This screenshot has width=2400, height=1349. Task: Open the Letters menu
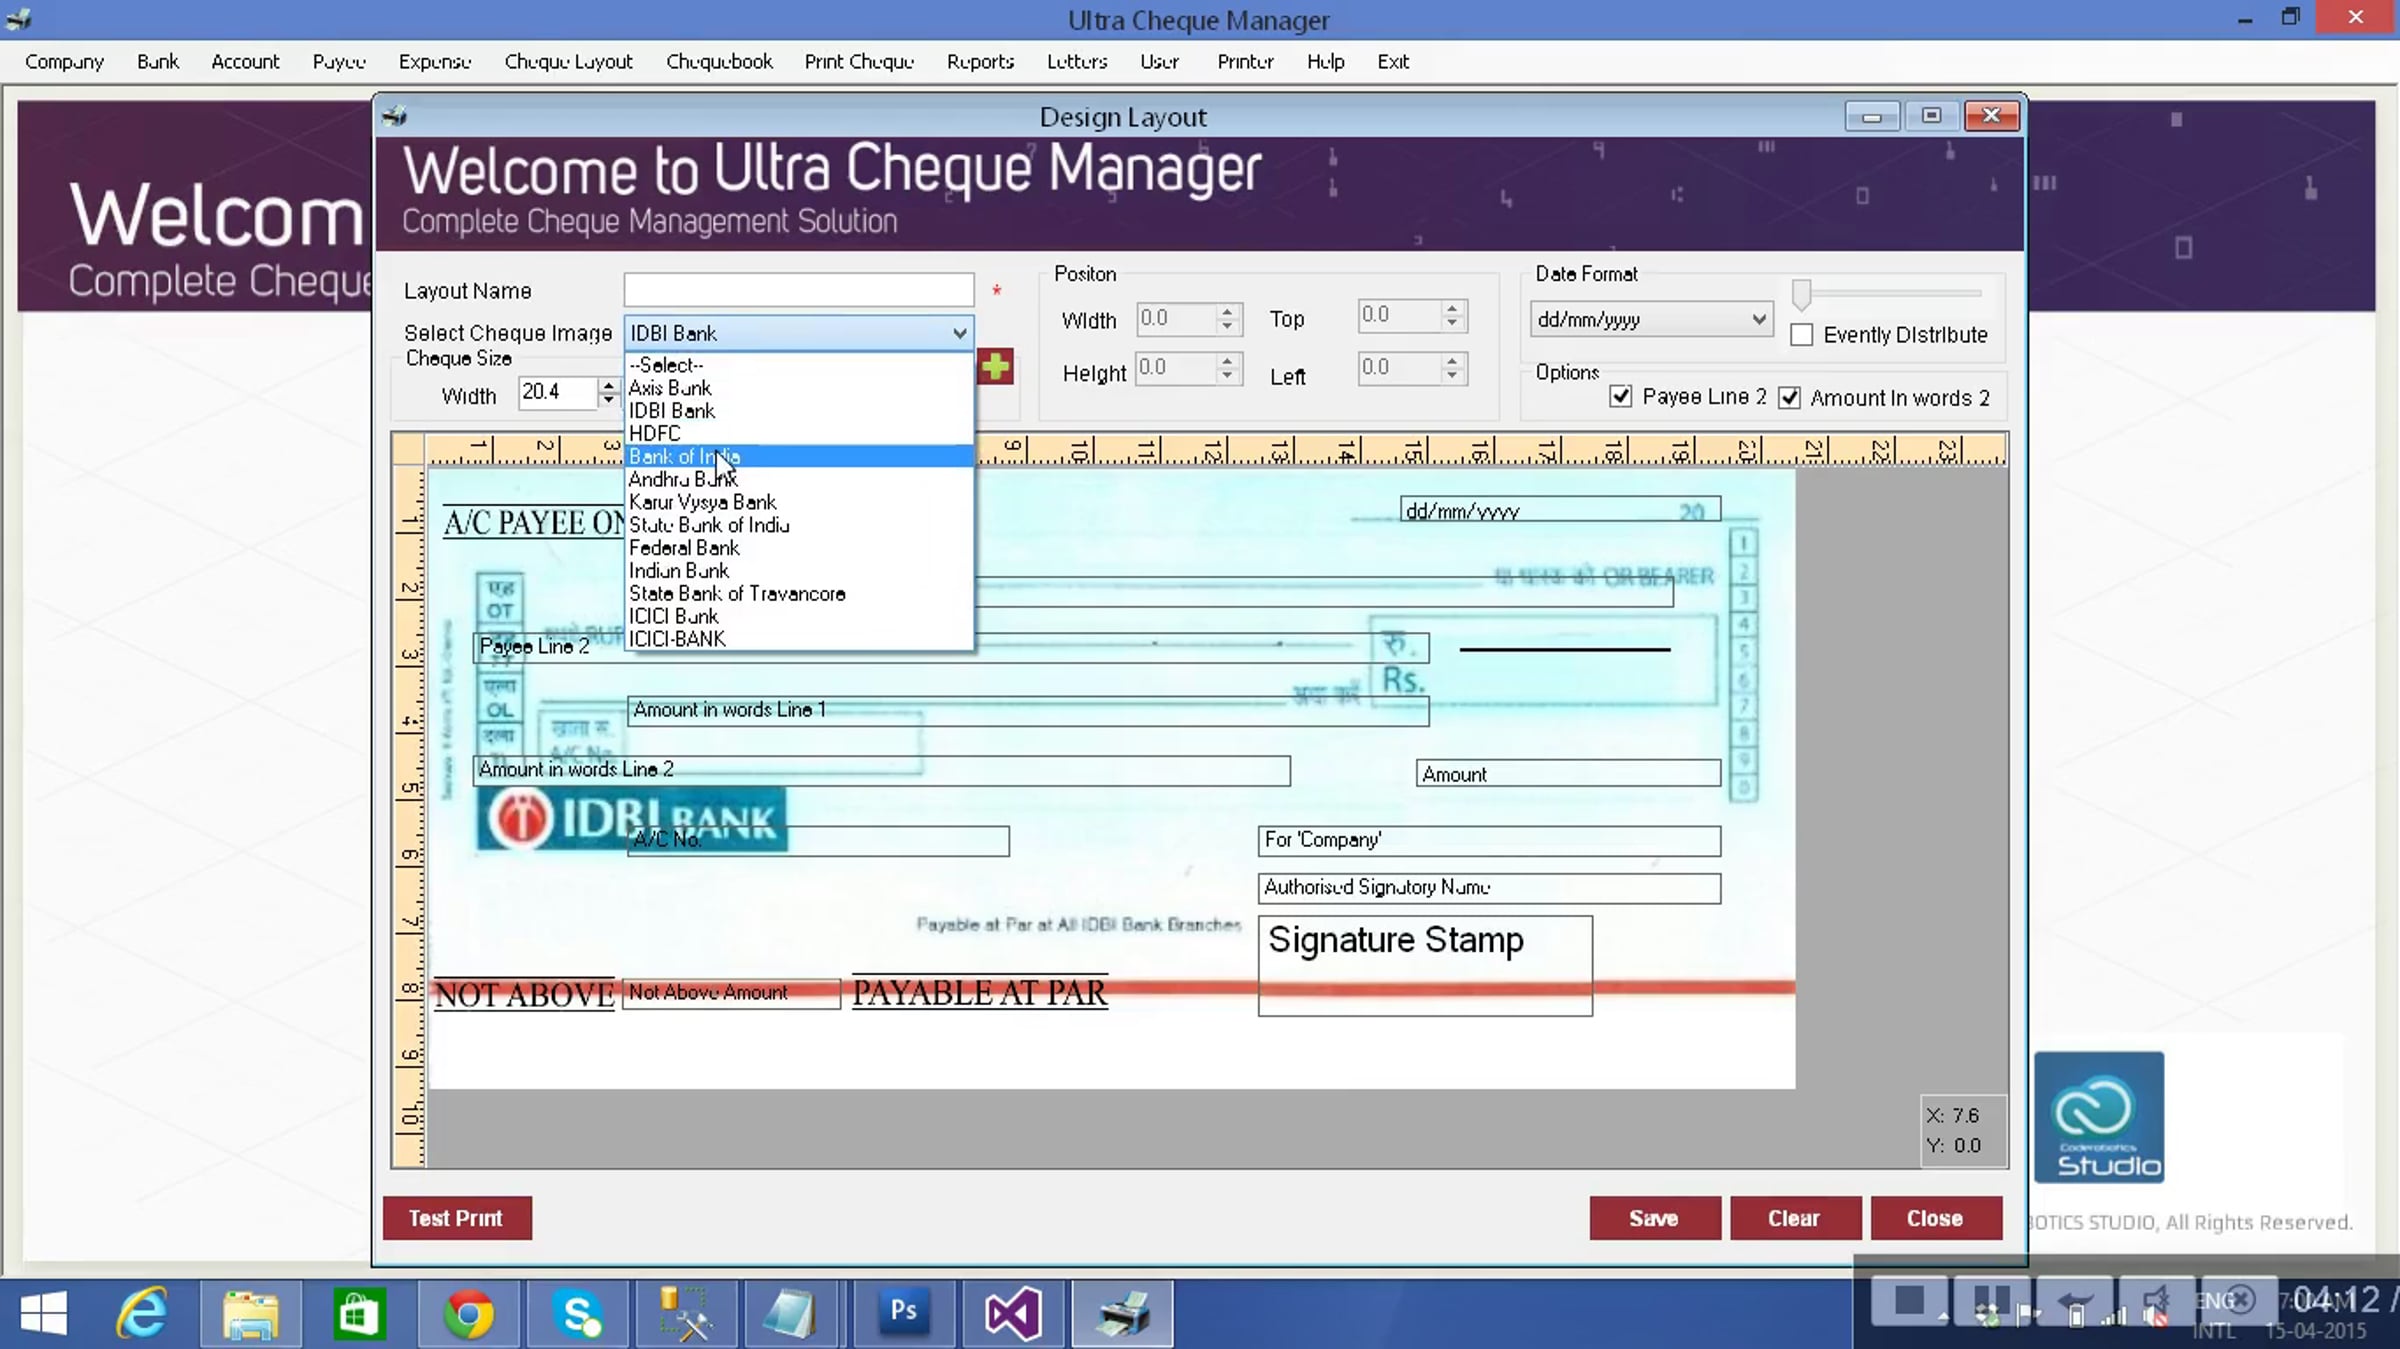[x=1077, y=62]
